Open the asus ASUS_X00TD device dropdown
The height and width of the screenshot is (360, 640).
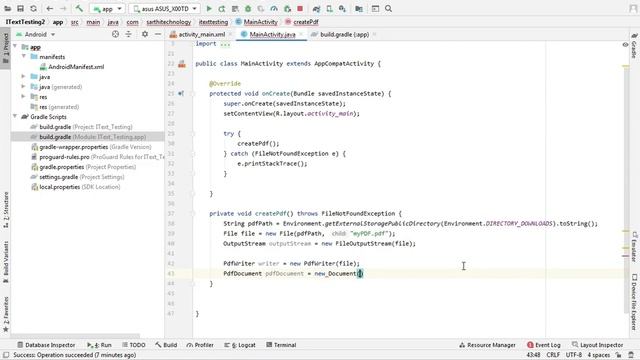(x=164, y=9)
